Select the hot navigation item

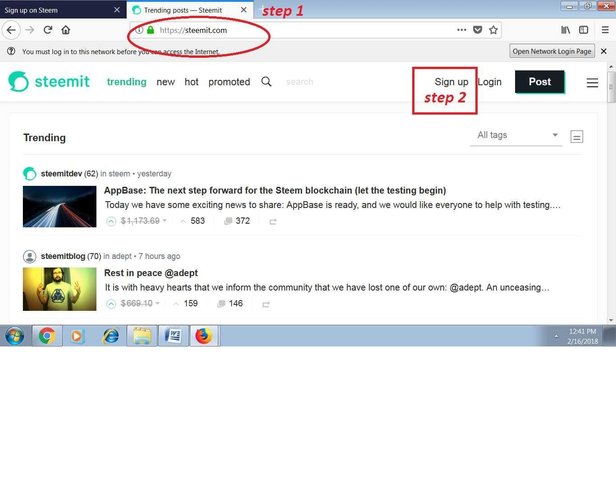click(191, 82)
